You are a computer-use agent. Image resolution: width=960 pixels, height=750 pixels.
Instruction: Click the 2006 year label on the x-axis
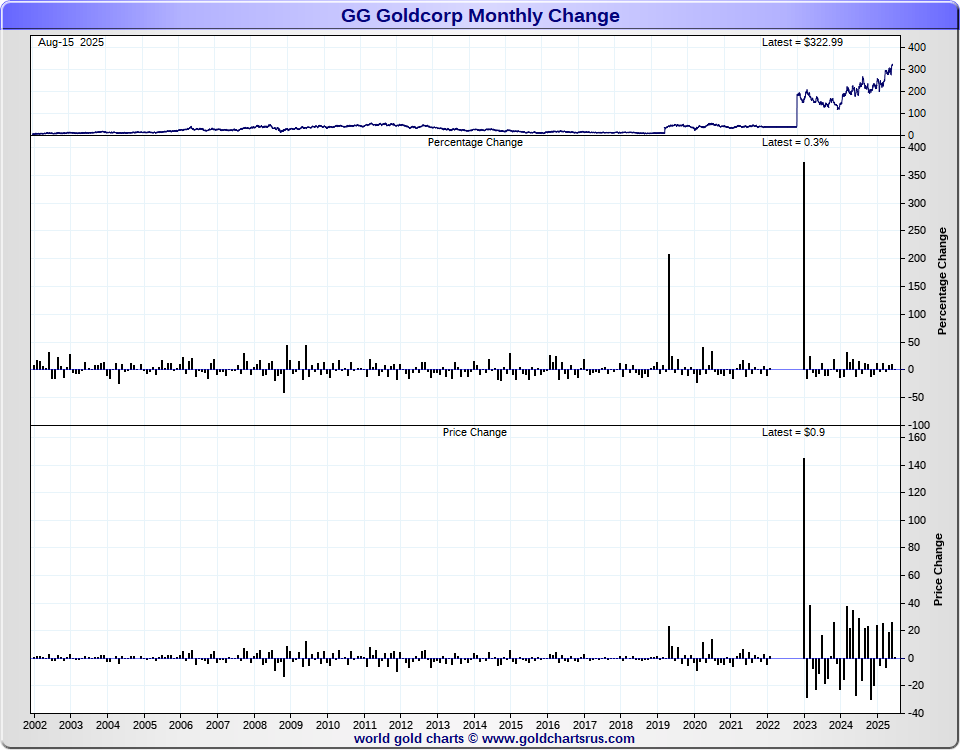point(181,726)
